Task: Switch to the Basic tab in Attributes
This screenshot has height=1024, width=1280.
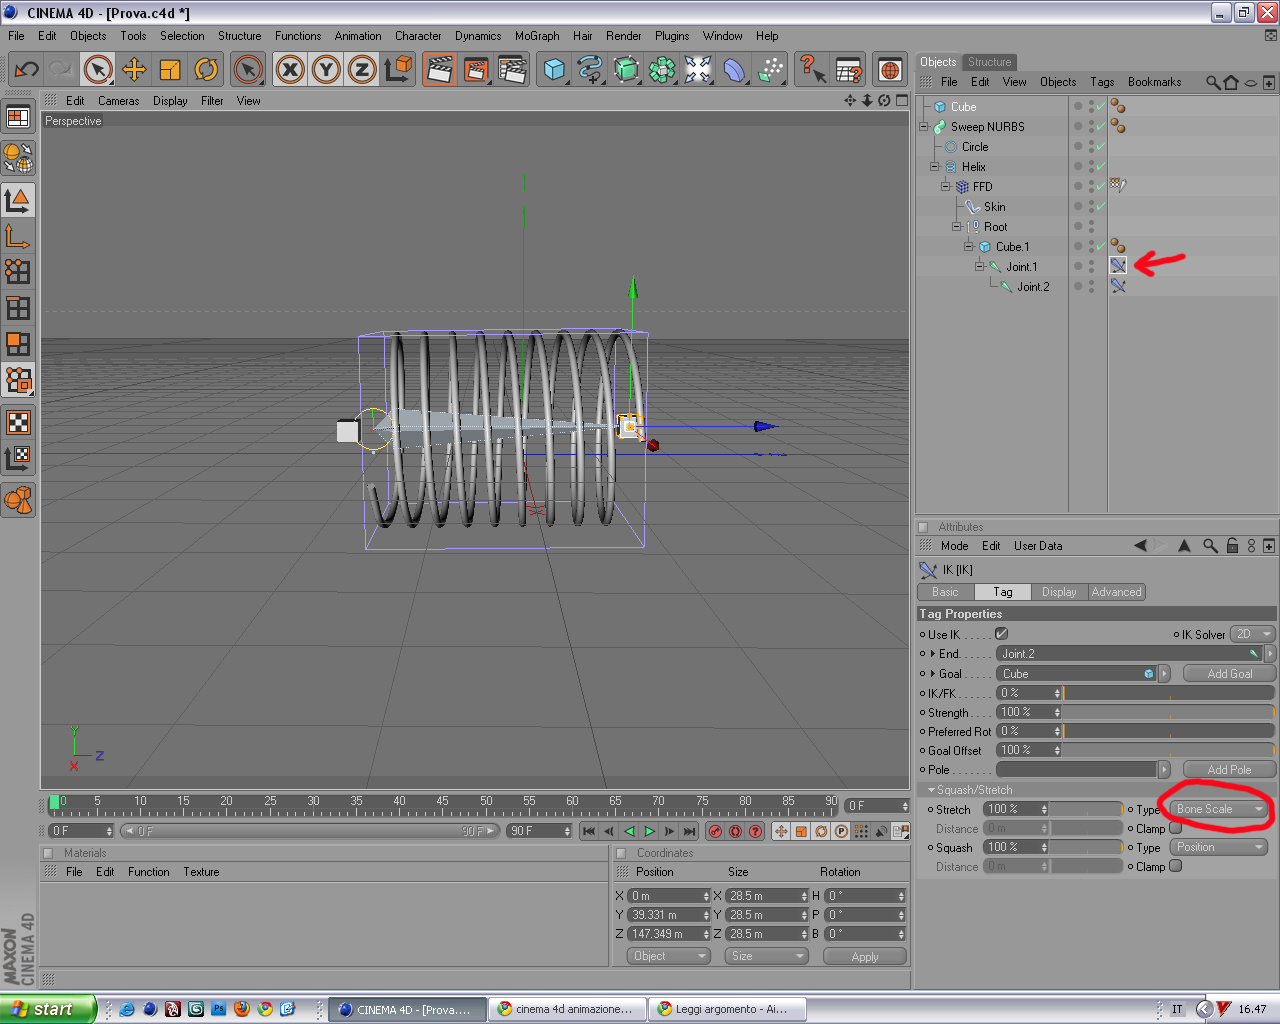Action: coord(945,592)
